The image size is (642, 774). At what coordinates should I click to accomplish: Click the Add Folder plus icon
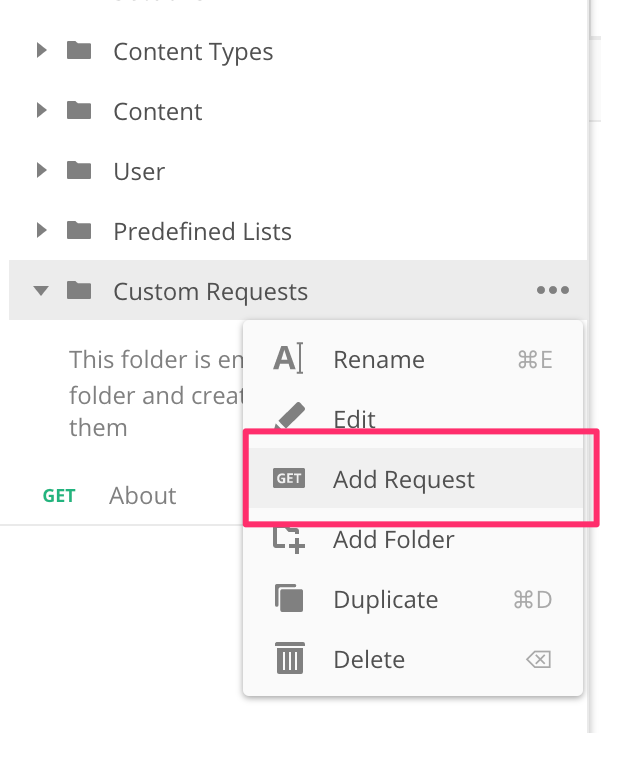coord(289,539)
